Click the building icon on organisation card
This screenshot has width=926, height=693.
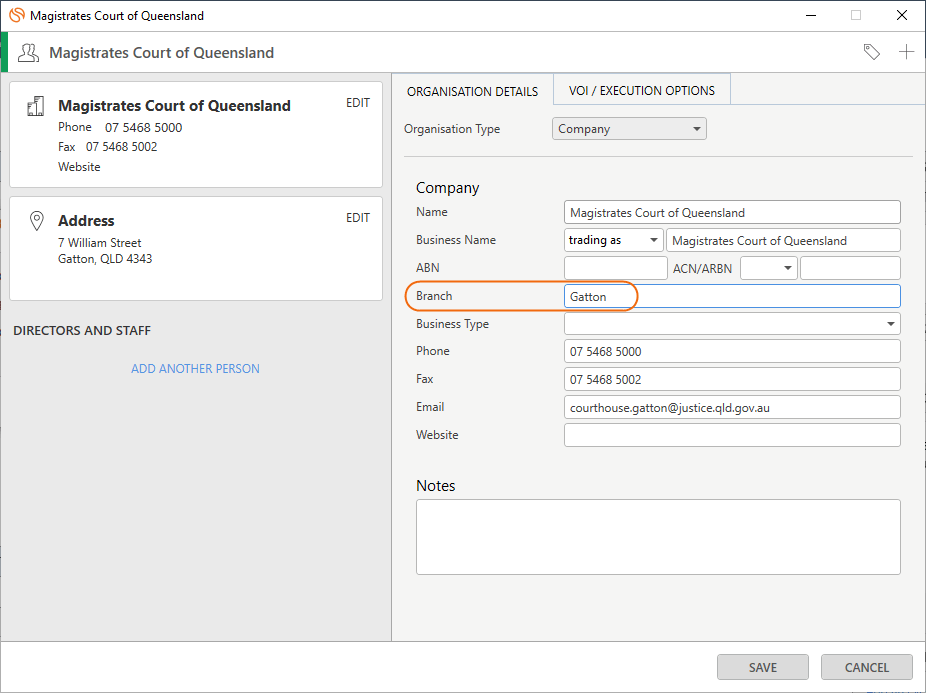[35, 106]
